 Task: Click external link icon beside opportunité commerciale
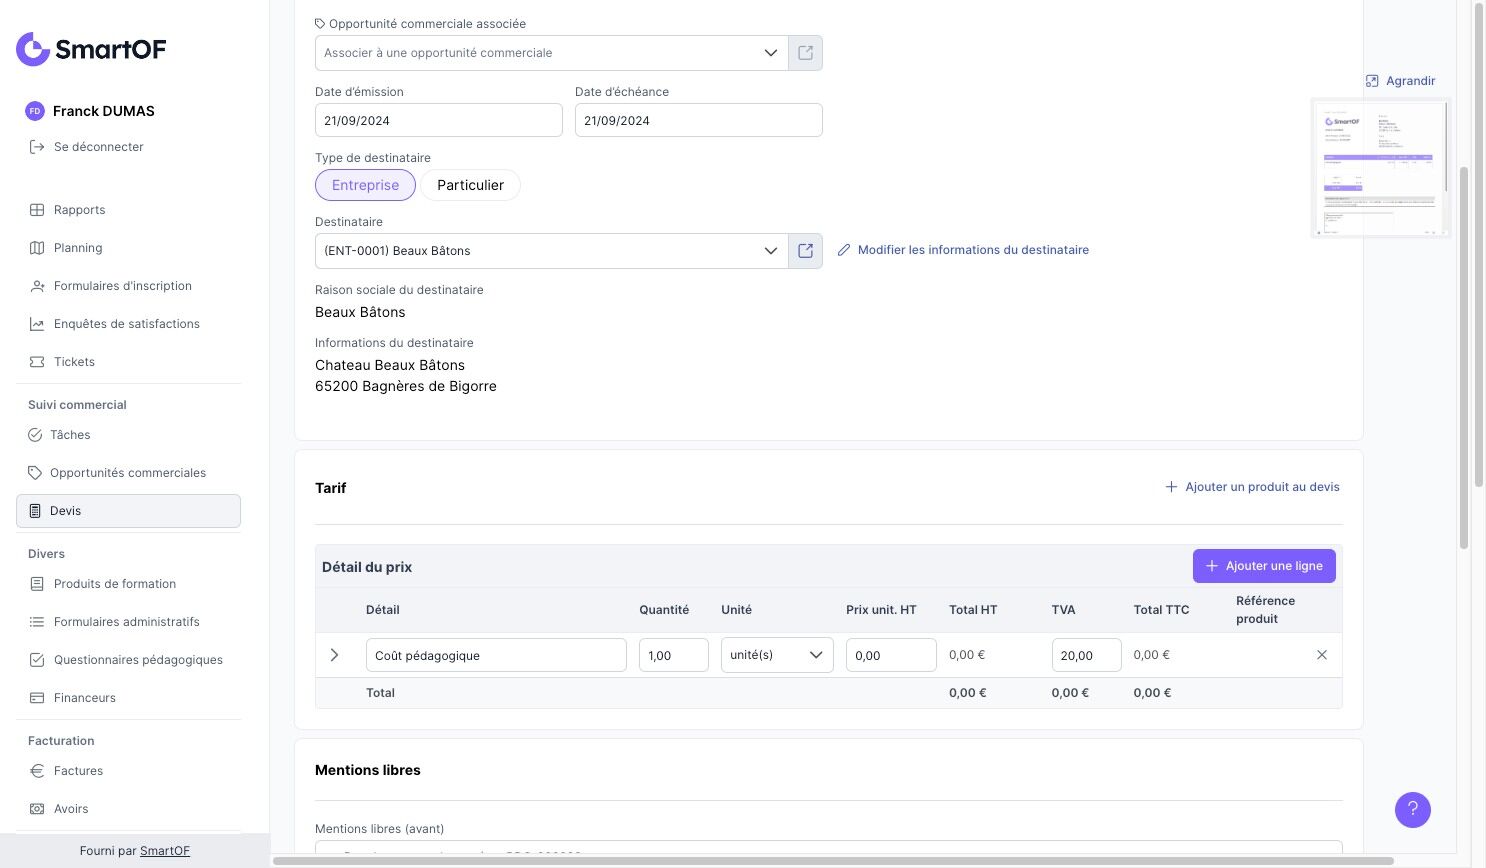click(x=805, y=53)
